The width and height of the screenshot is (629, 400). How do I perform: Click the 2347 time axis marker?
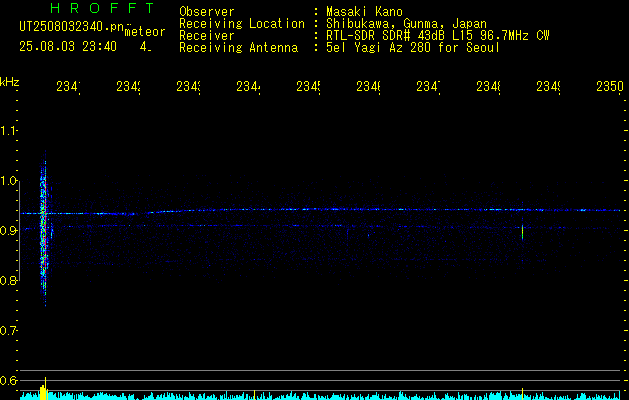(428, 86)
